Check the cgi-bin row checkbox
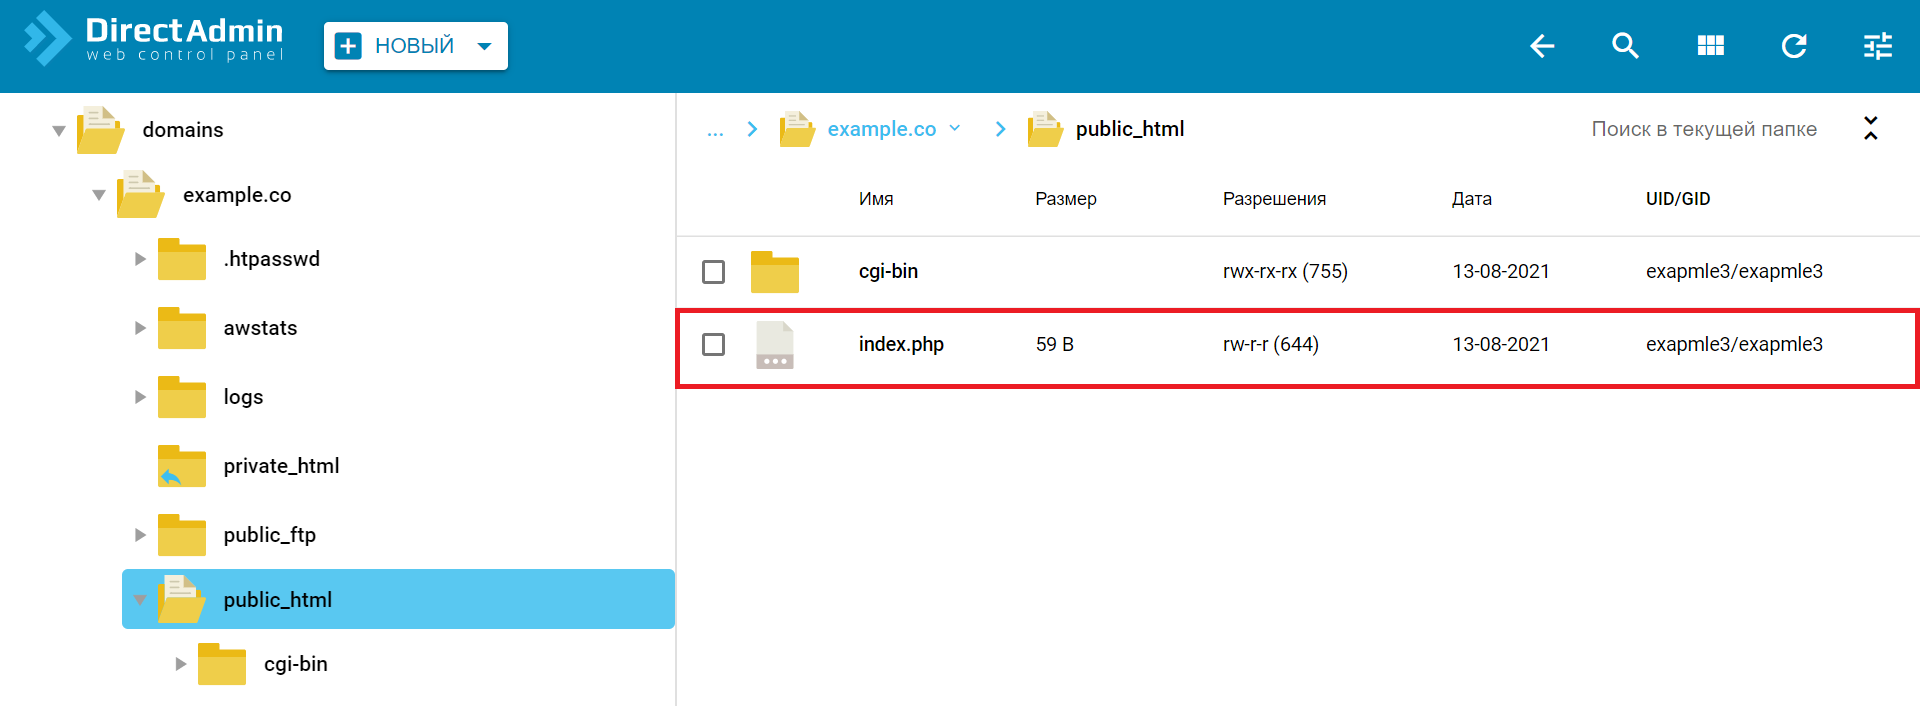The height and width of the screenshot is (706, 1920). 713,272
